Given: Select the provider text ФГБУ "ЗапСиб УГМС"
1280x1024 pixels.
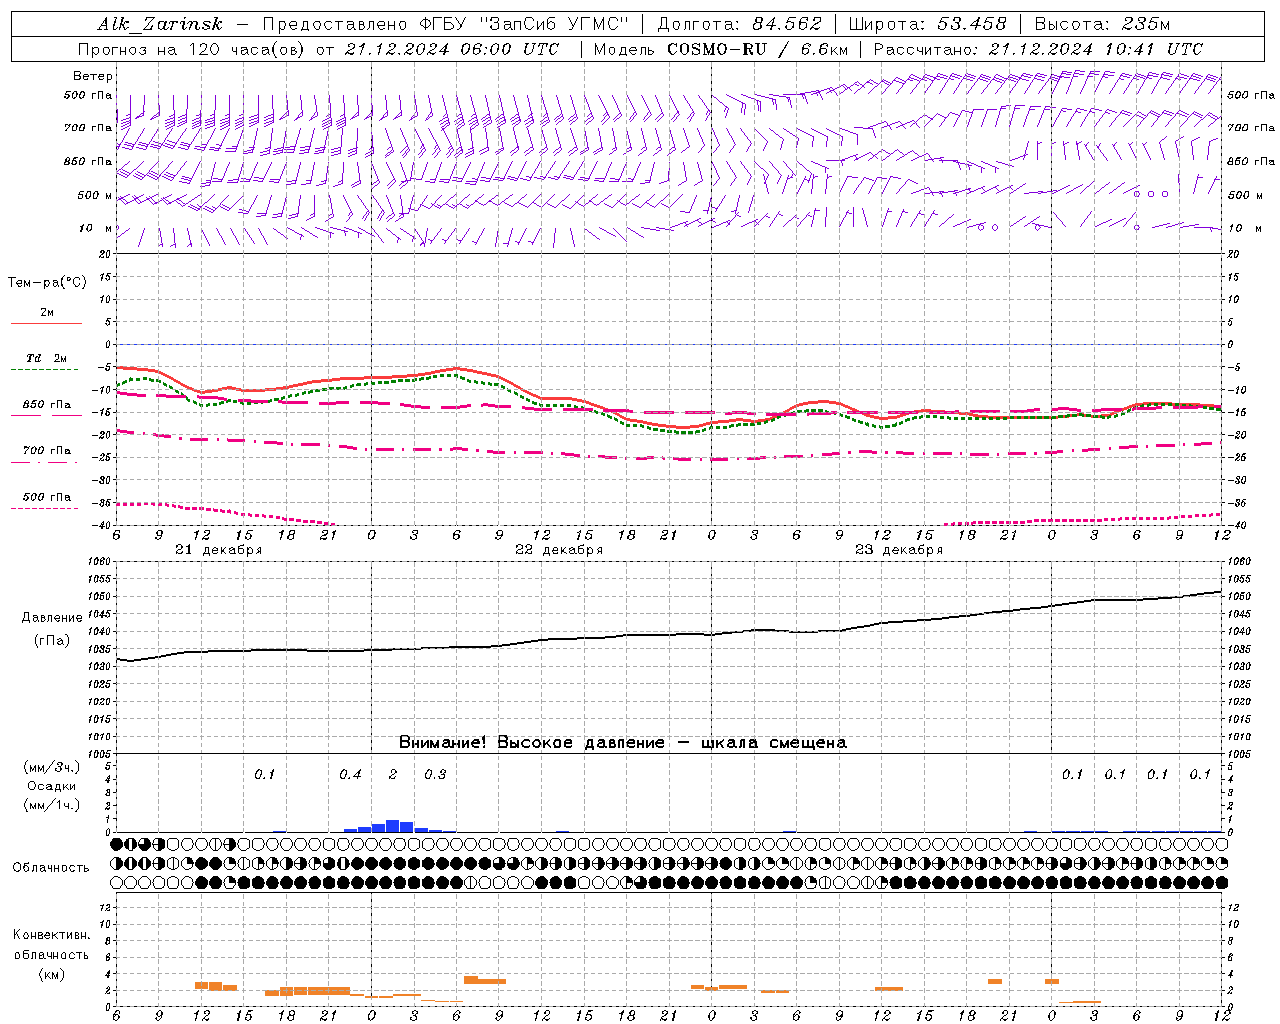Looking at the screenshot, I should point(522,24).
